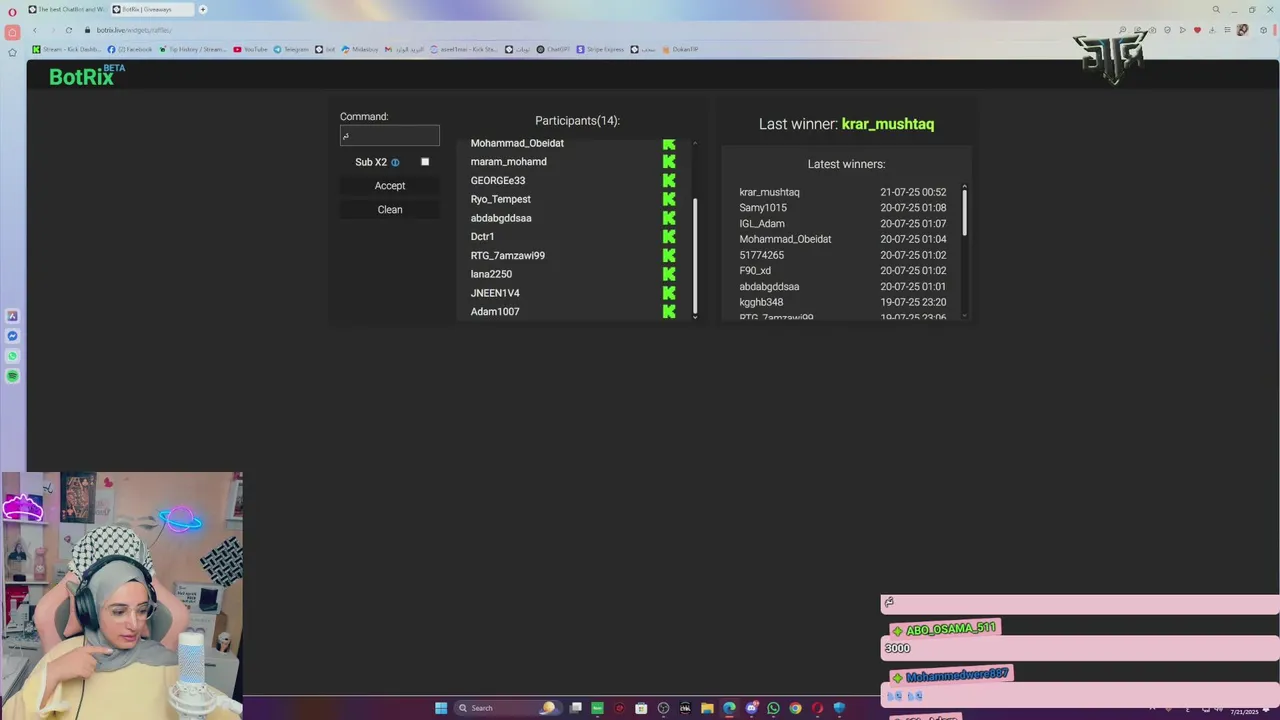Open the Opera menu logo
Viewport: 1280px width, 720px height.
point(12,12)
